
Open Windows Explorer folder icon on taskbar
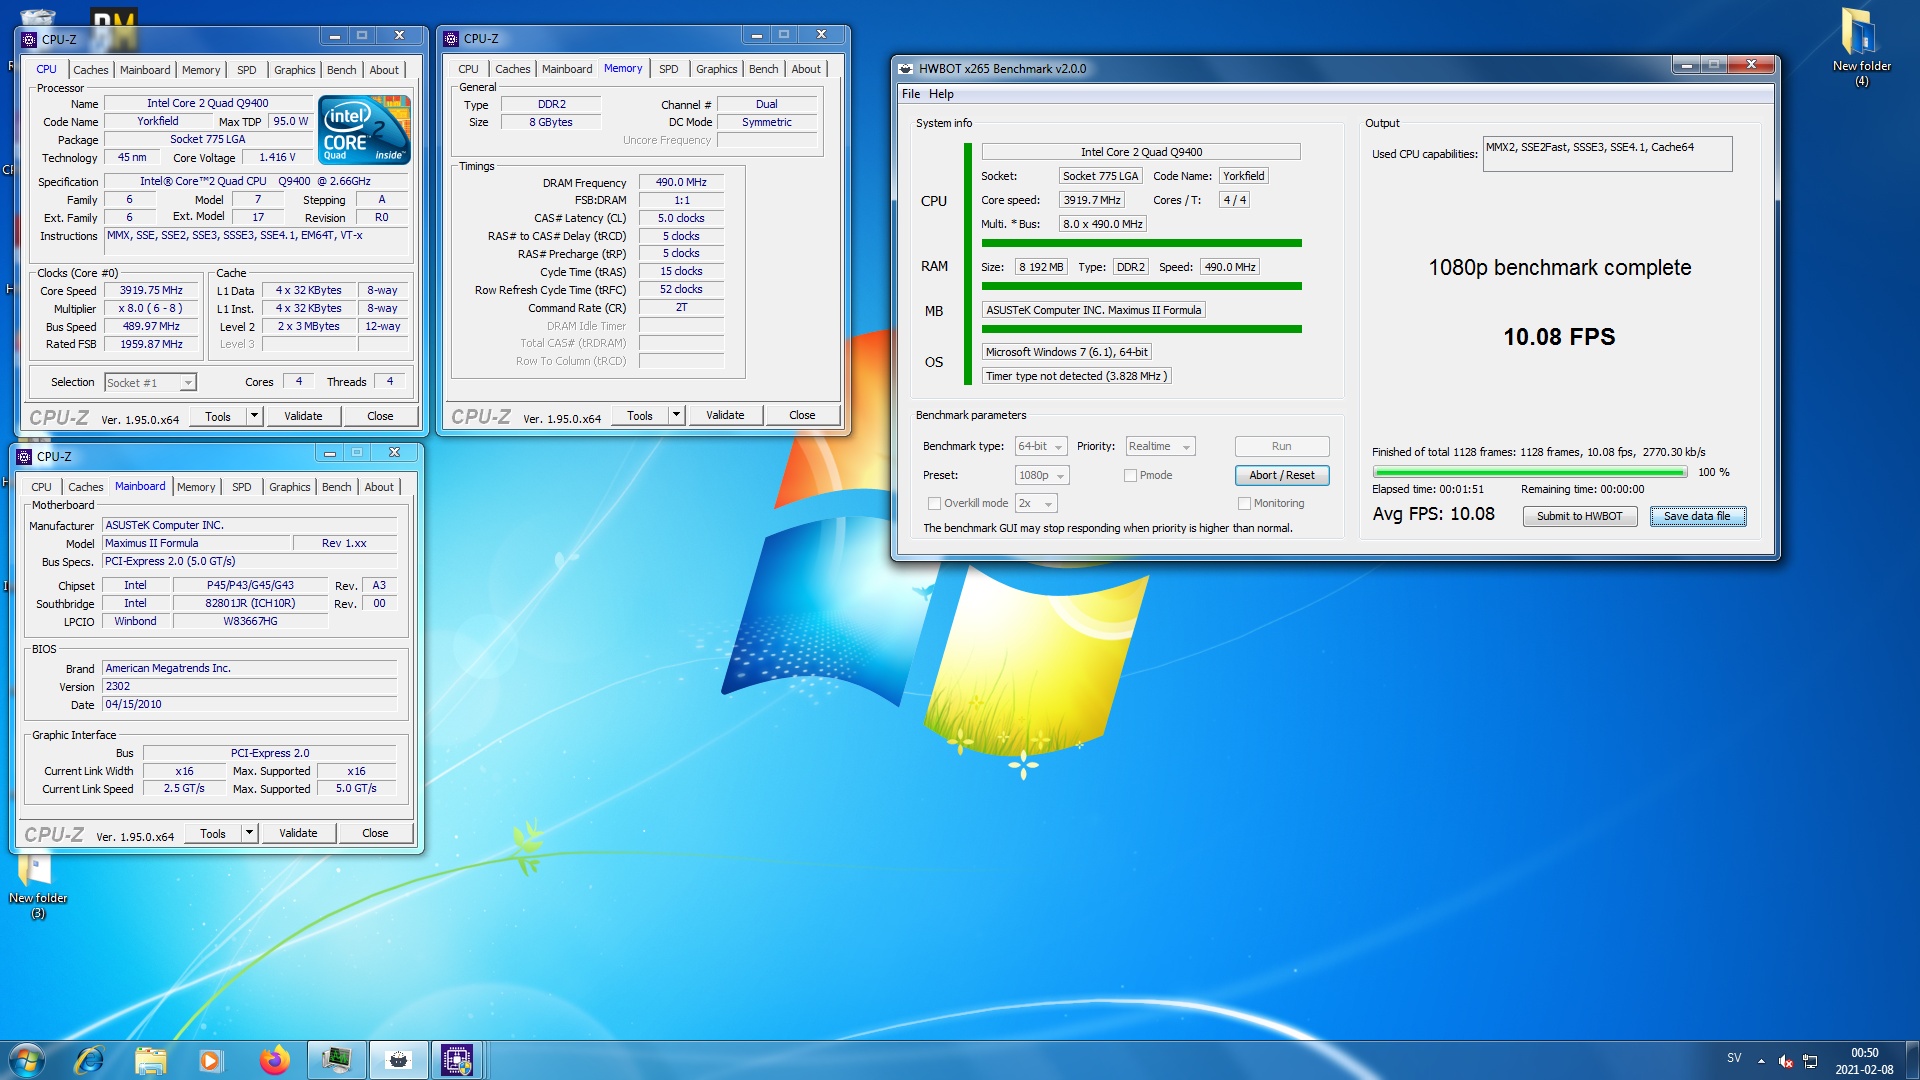pyautogui.click(x=150, y=1060)
